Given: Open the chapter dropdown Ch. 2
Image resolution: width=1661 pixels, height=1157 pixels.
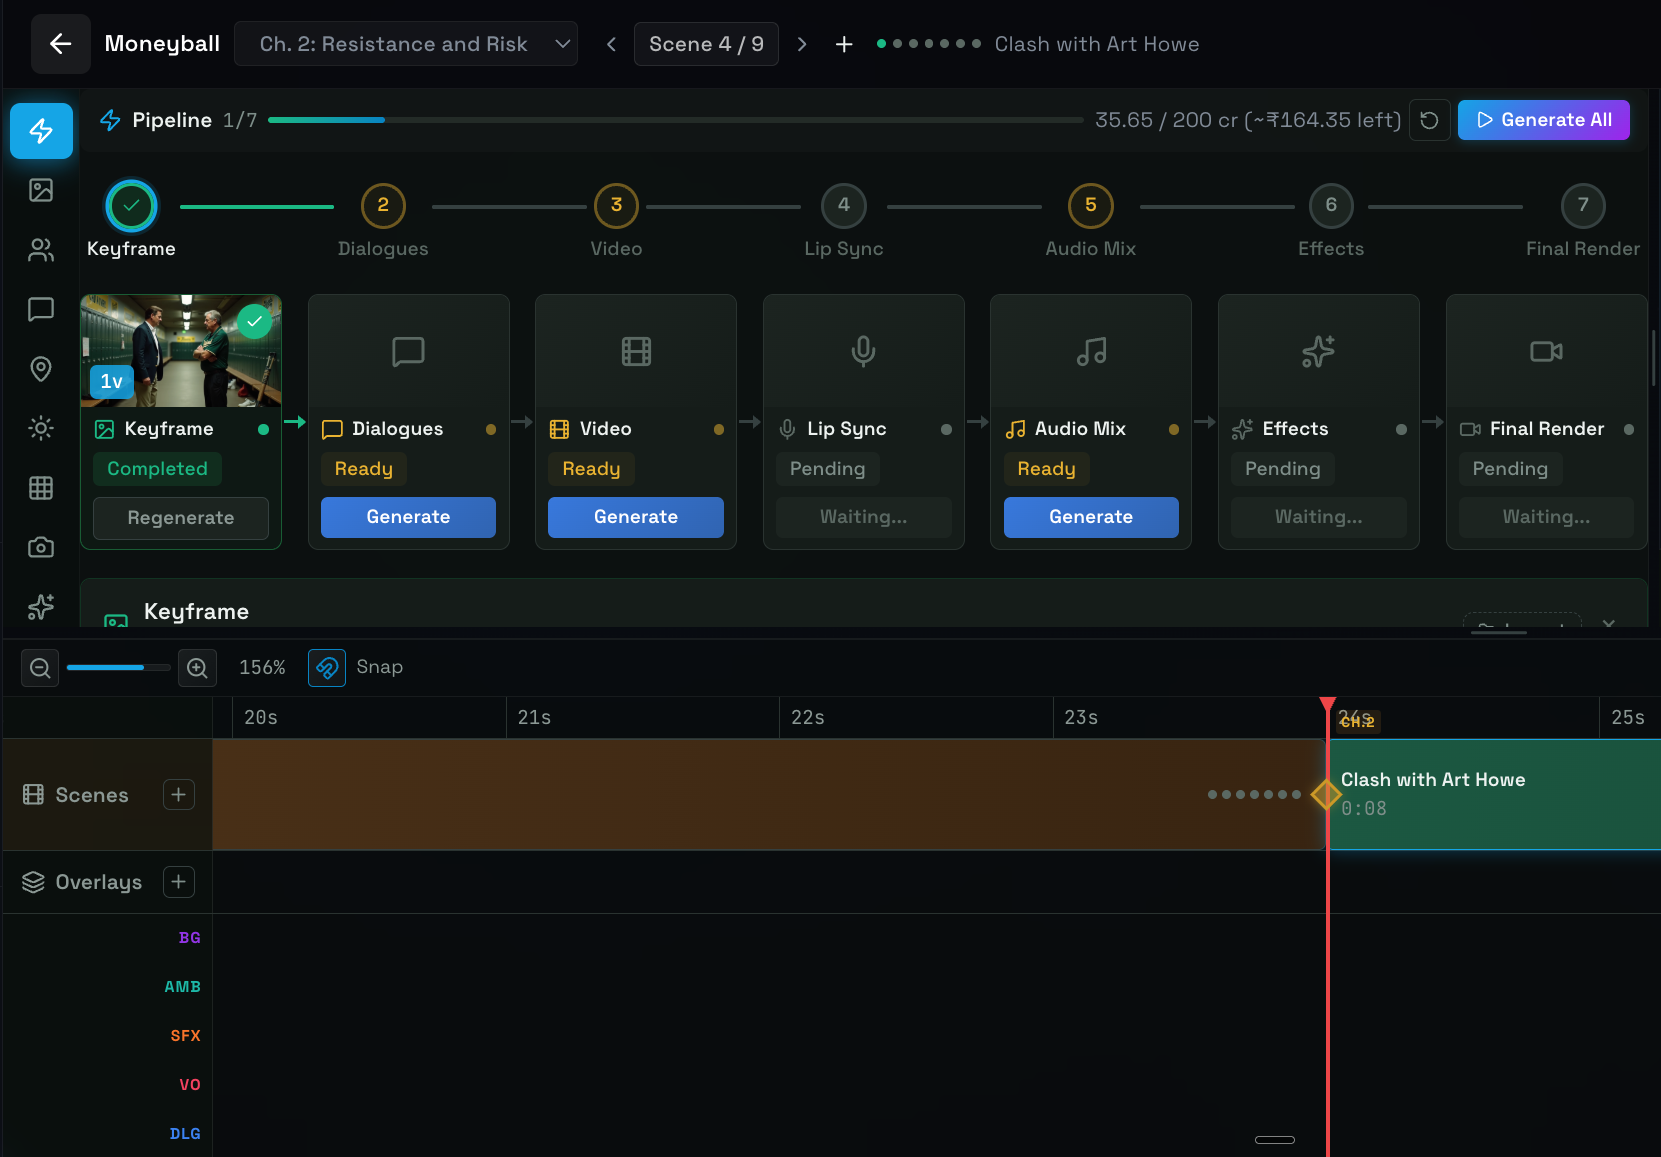Looking at the screenshot, I should click(406, 44).
